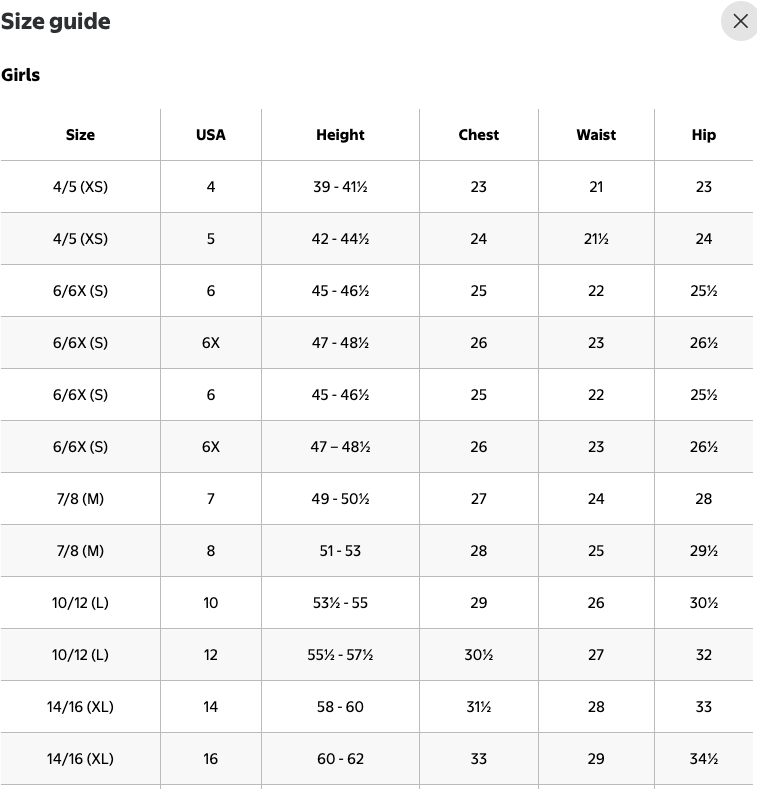Close the Size guide dialog
The height and width of the screenshot is (789, 757).
click(x=740, y=21)
